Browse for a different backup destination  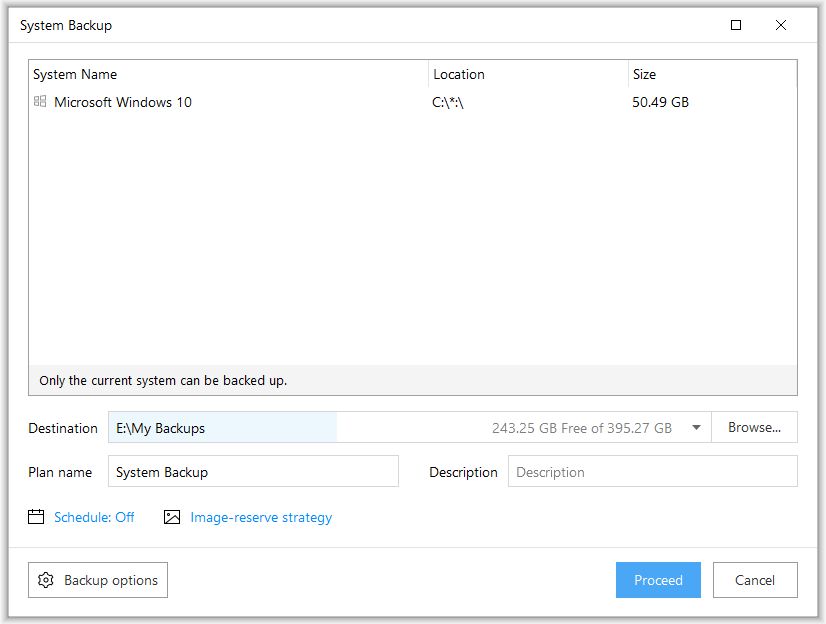click(x=753, y=427)
